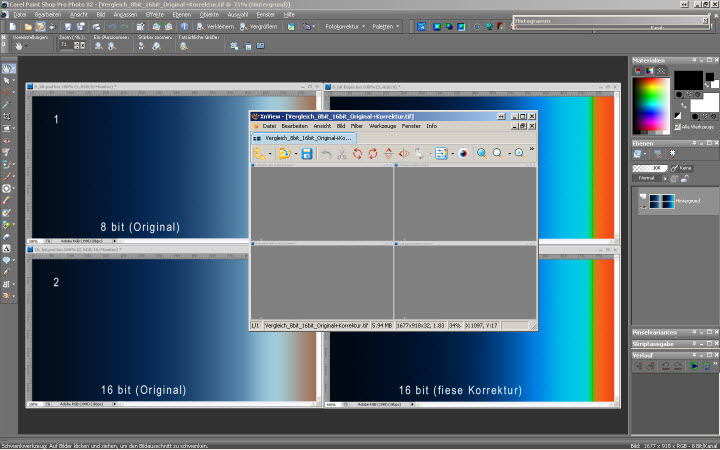Select the Pan tool in left toolbar
Viewport: 720px width, 450px height.
tap(8, 68)
